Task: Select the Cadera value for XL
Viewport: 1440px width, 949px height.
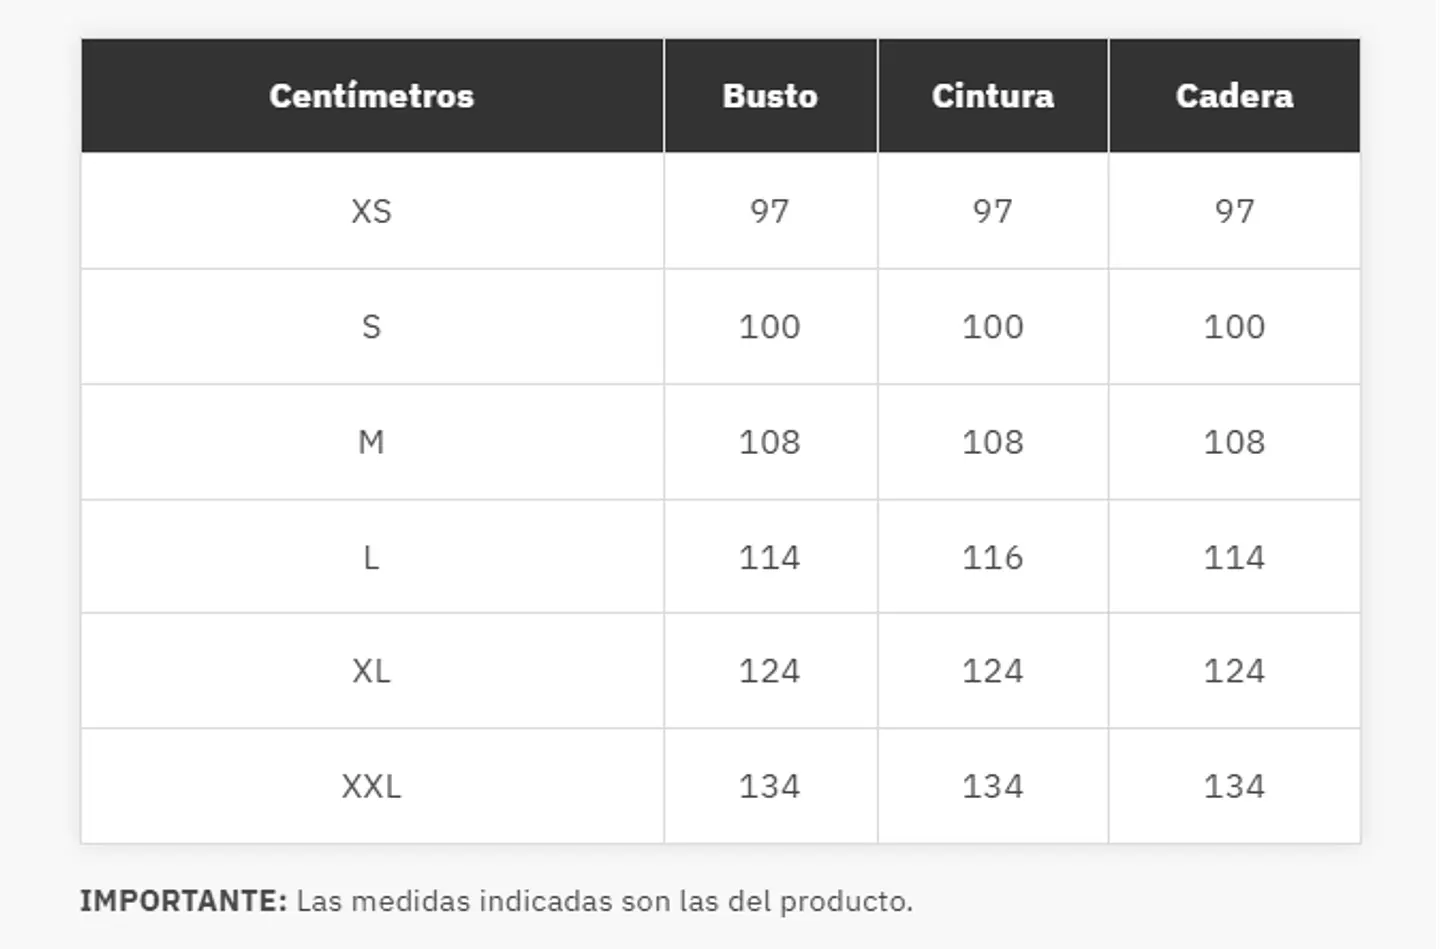Action: click(1234, 671)
